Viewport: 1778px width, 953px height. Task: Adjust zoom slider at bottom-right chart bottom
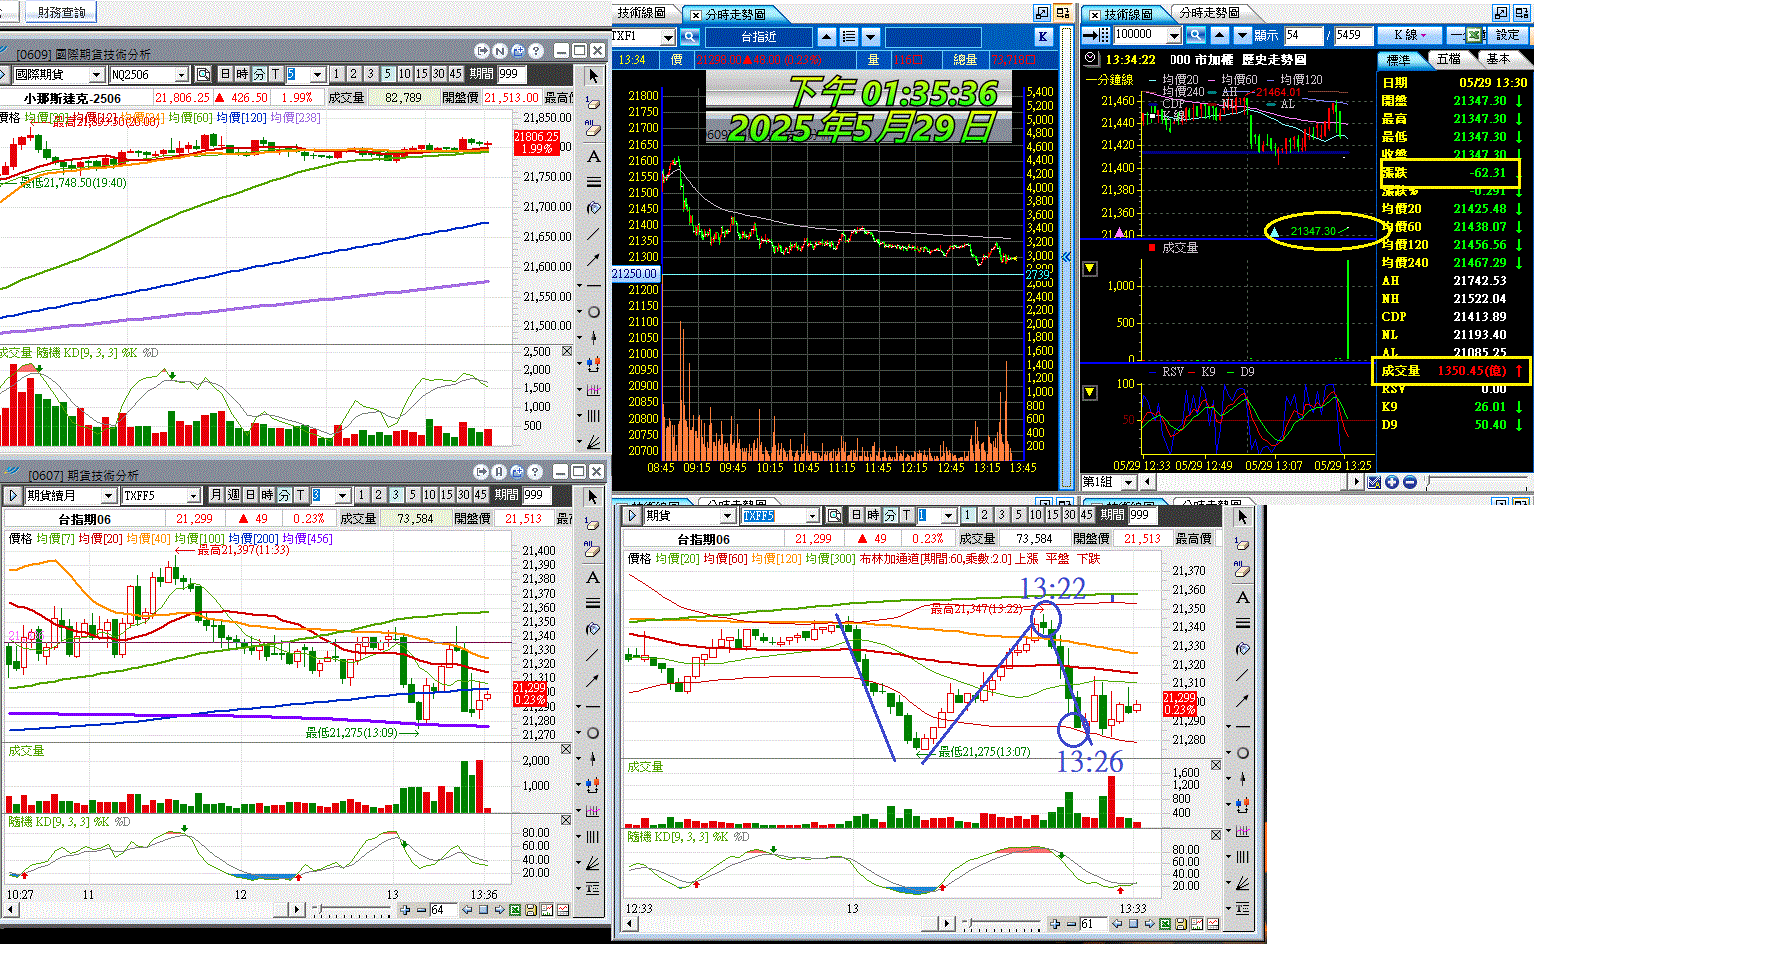(1002, 924)
